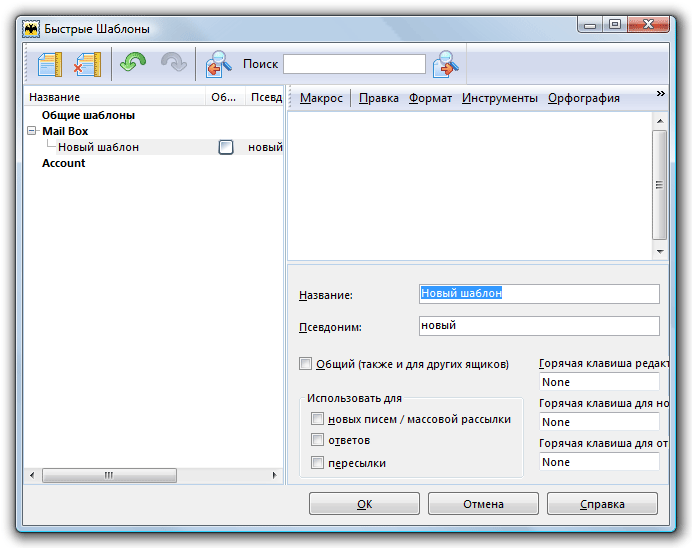Confirm with the OK button
692x548 pixels.
click(364, 504)
